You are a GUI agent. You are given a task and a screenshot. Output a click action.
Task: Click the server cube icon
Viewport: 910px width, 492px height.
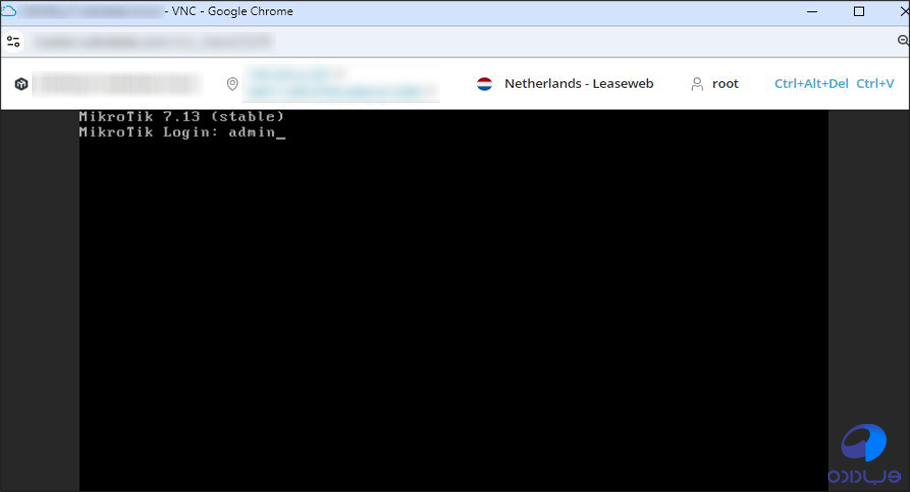pos(21,84)
